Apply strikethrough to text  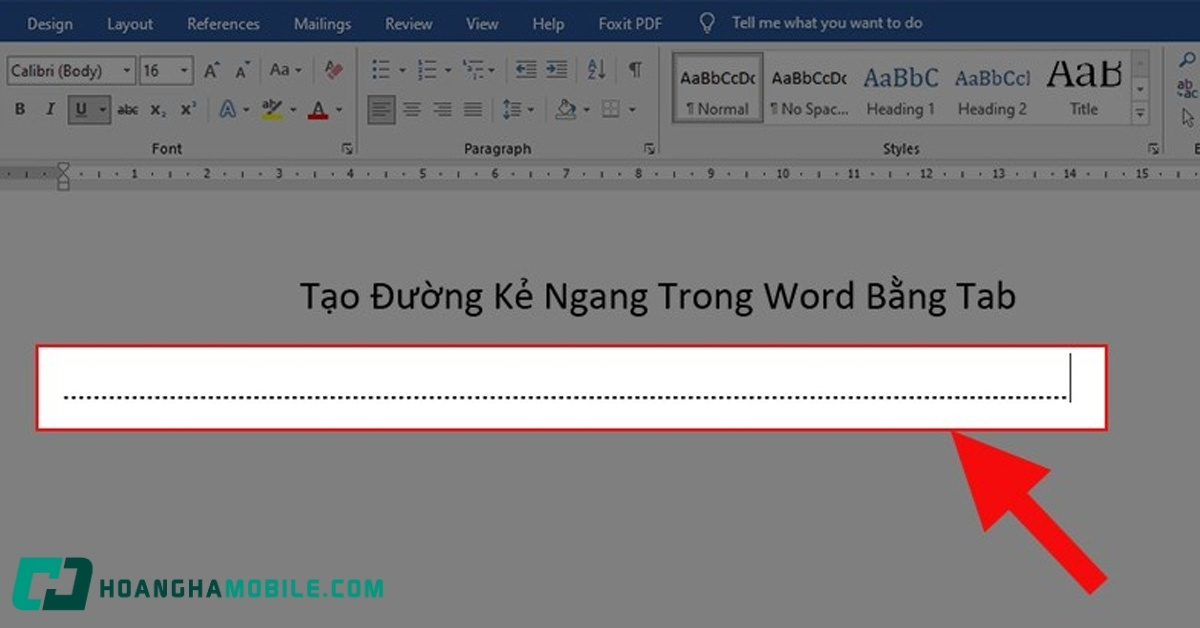click(126, 109)
